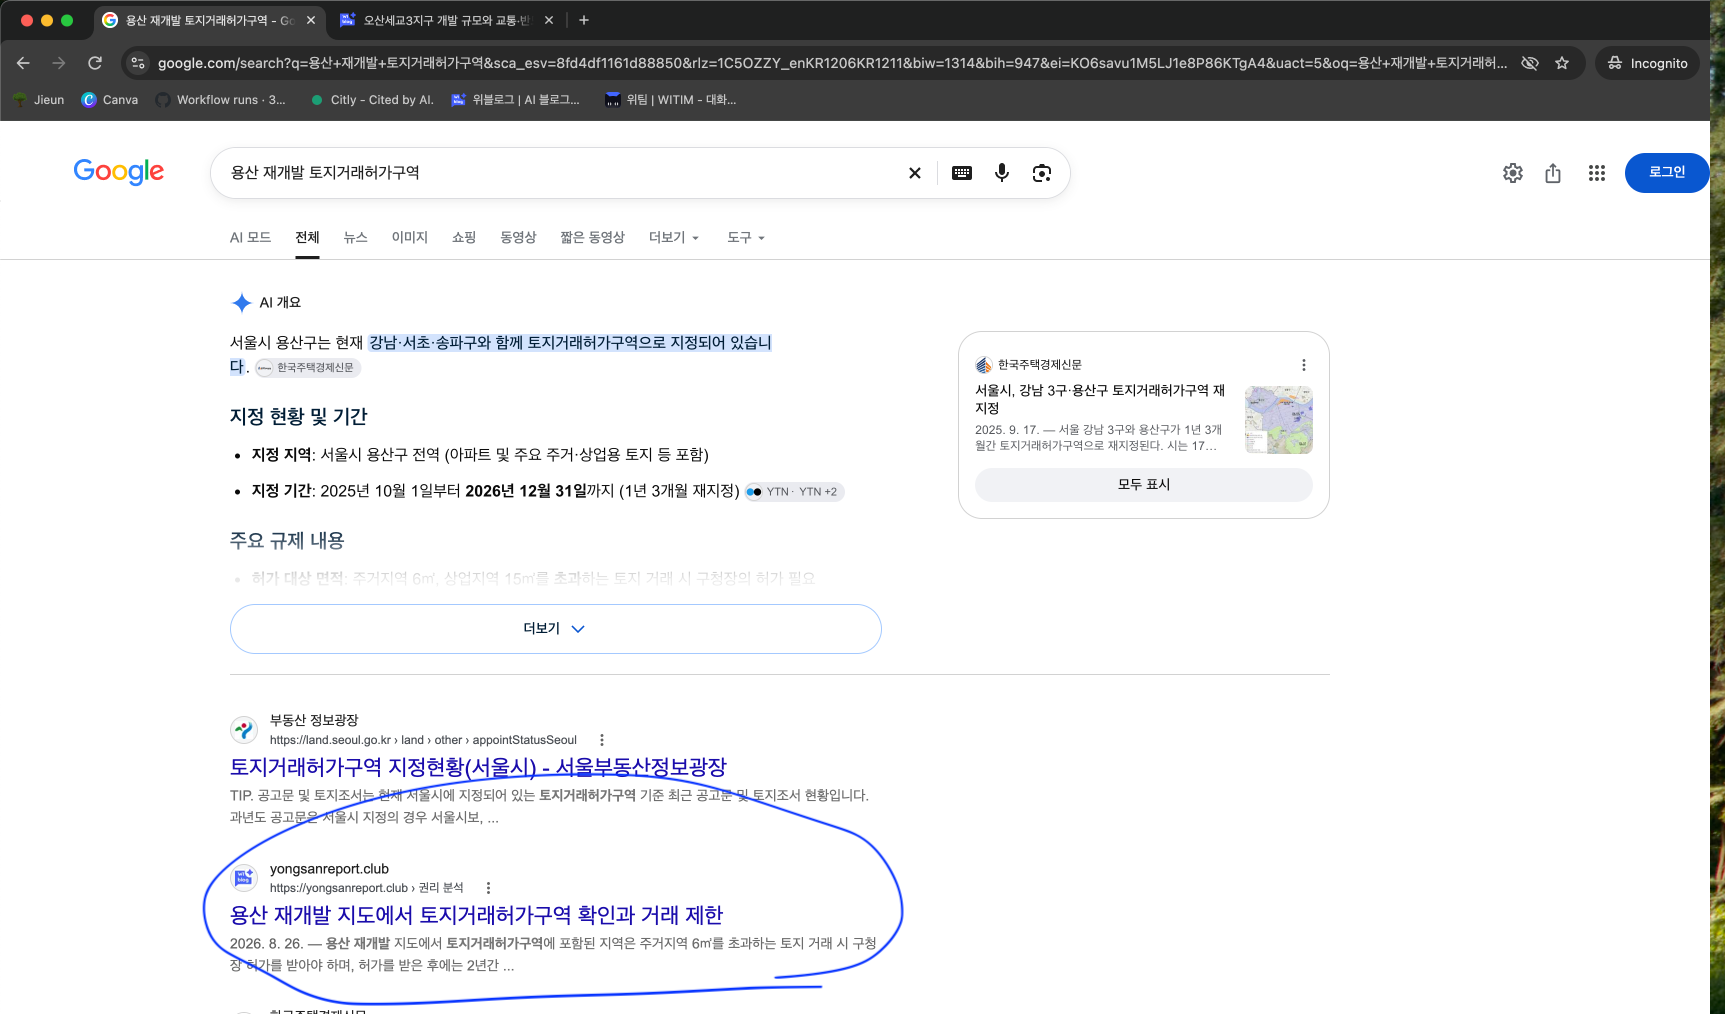Open options for the land.seoul.go.kr result

point(602,740)
